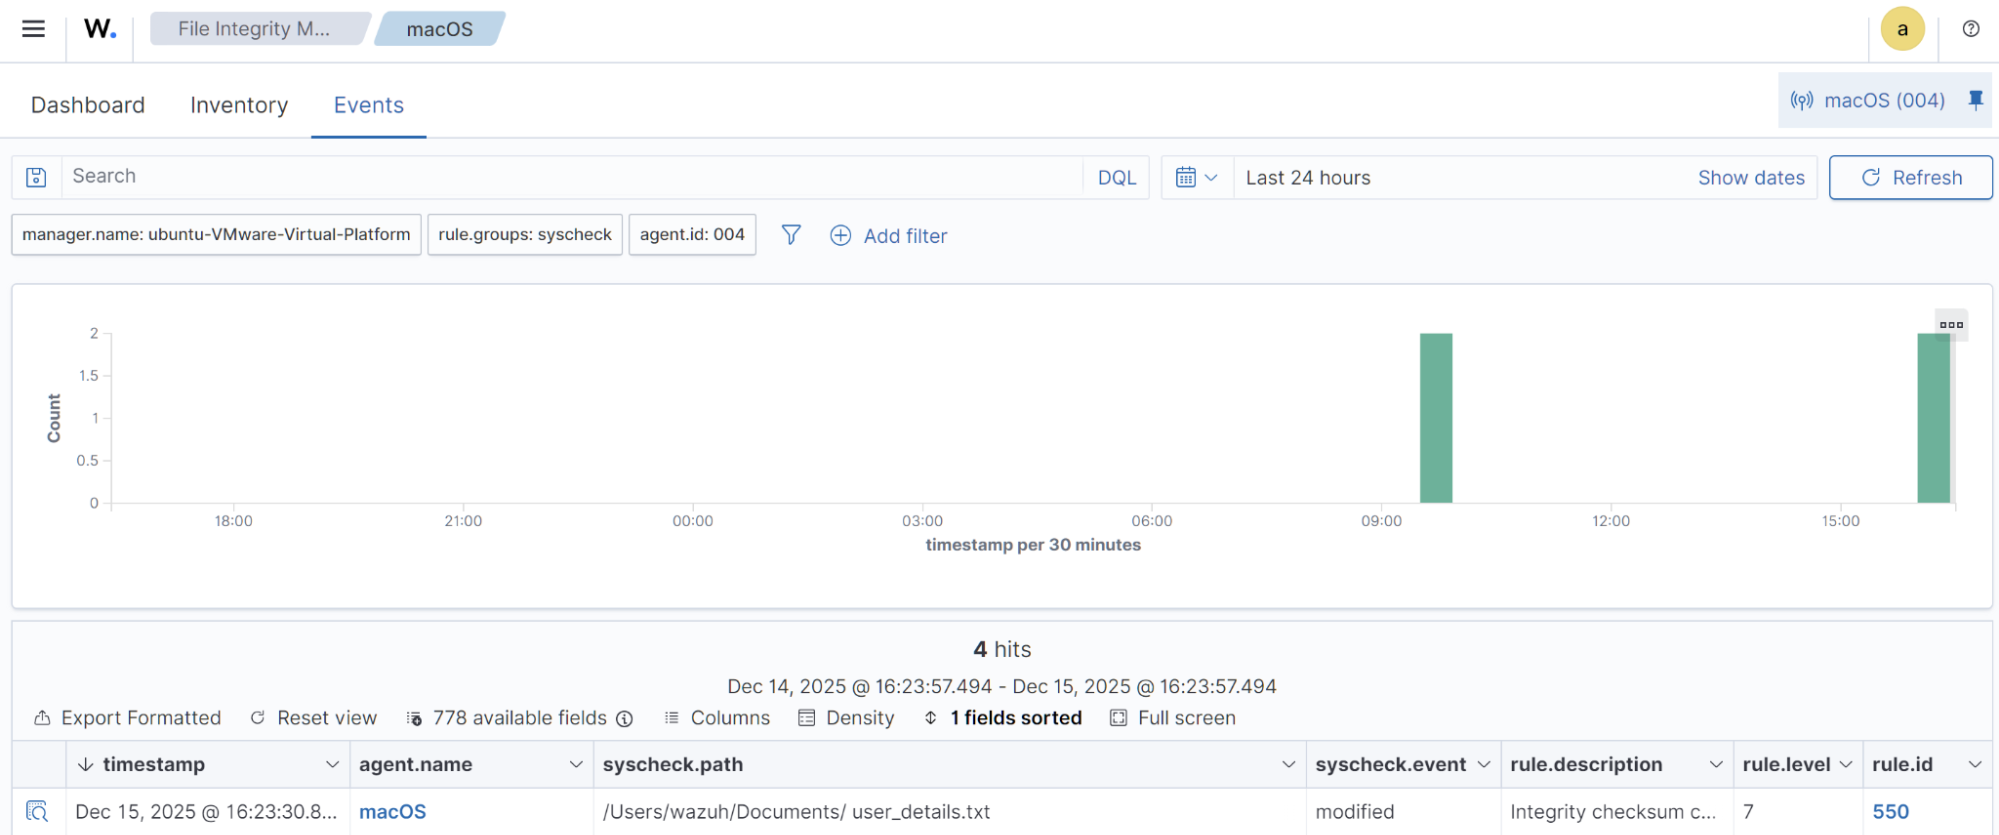1999x835 pixels.
Task: Inspect document details for first event row
Action: click(37, 811)
